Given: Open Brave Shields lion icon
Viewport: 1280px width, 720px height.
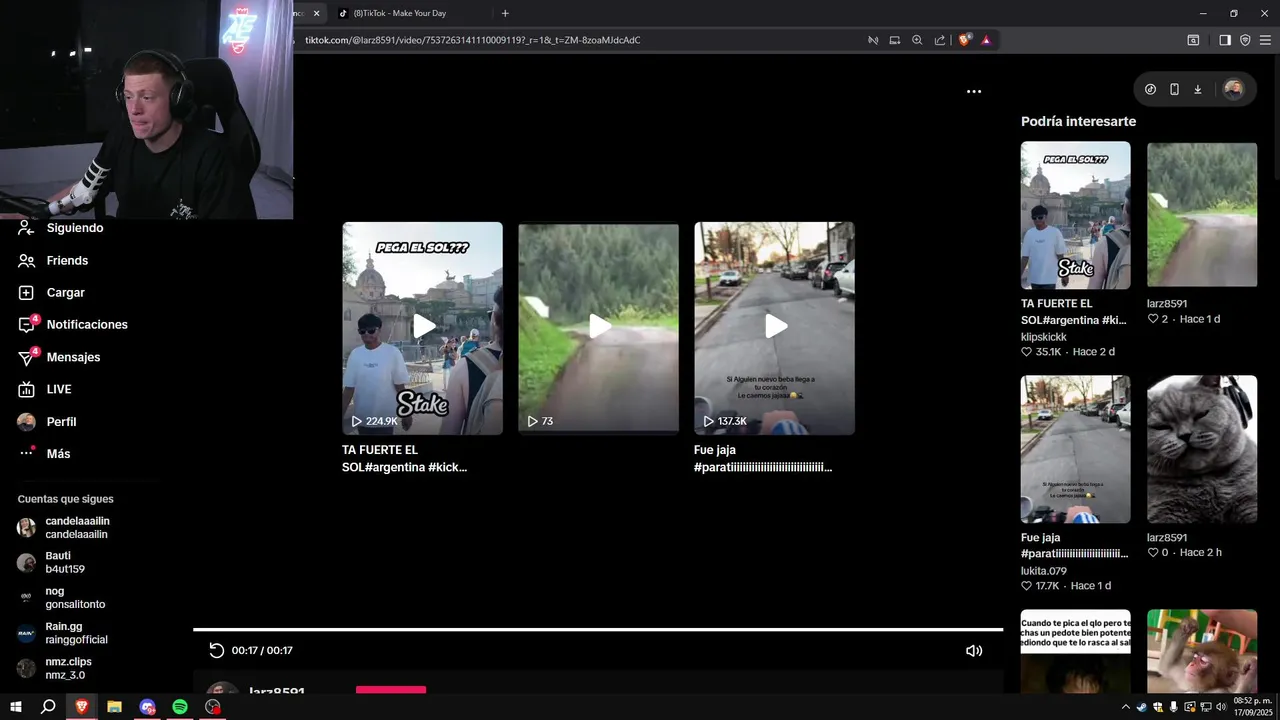Looking at the screenshot, I should (x=964, y=40).
